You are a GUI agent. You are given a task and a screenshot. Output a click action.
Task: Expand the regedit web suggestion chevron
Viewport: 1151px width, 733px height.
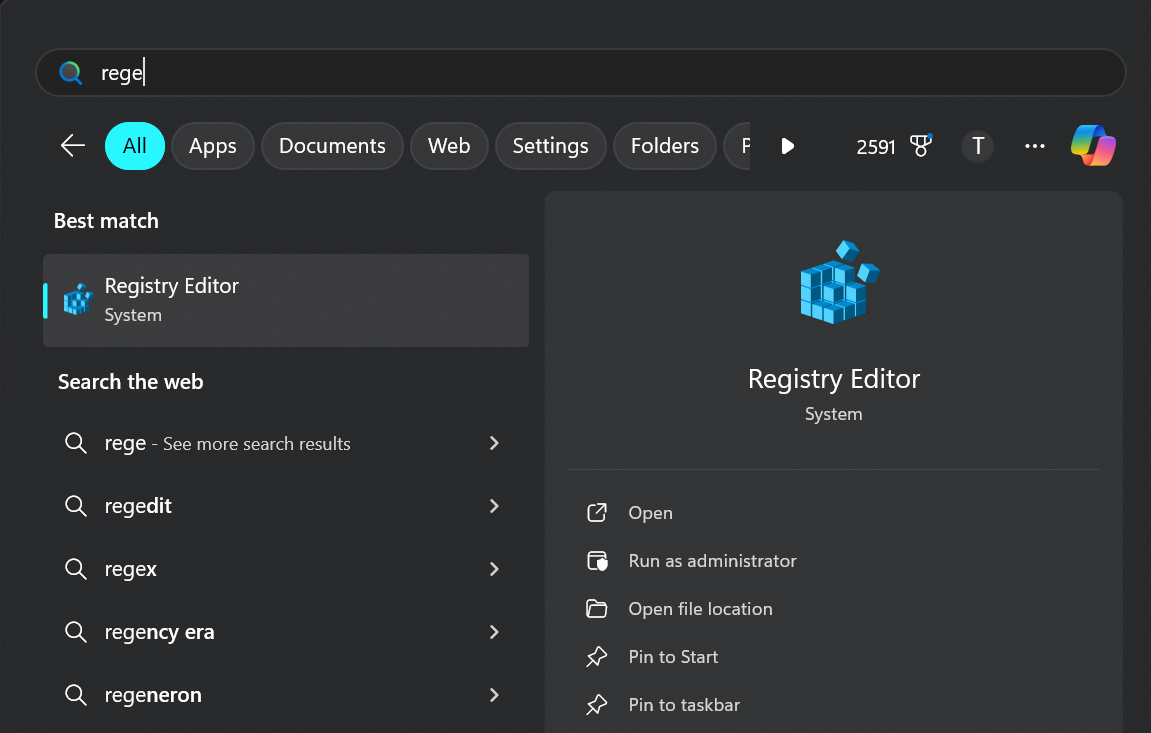pos(494,506)
